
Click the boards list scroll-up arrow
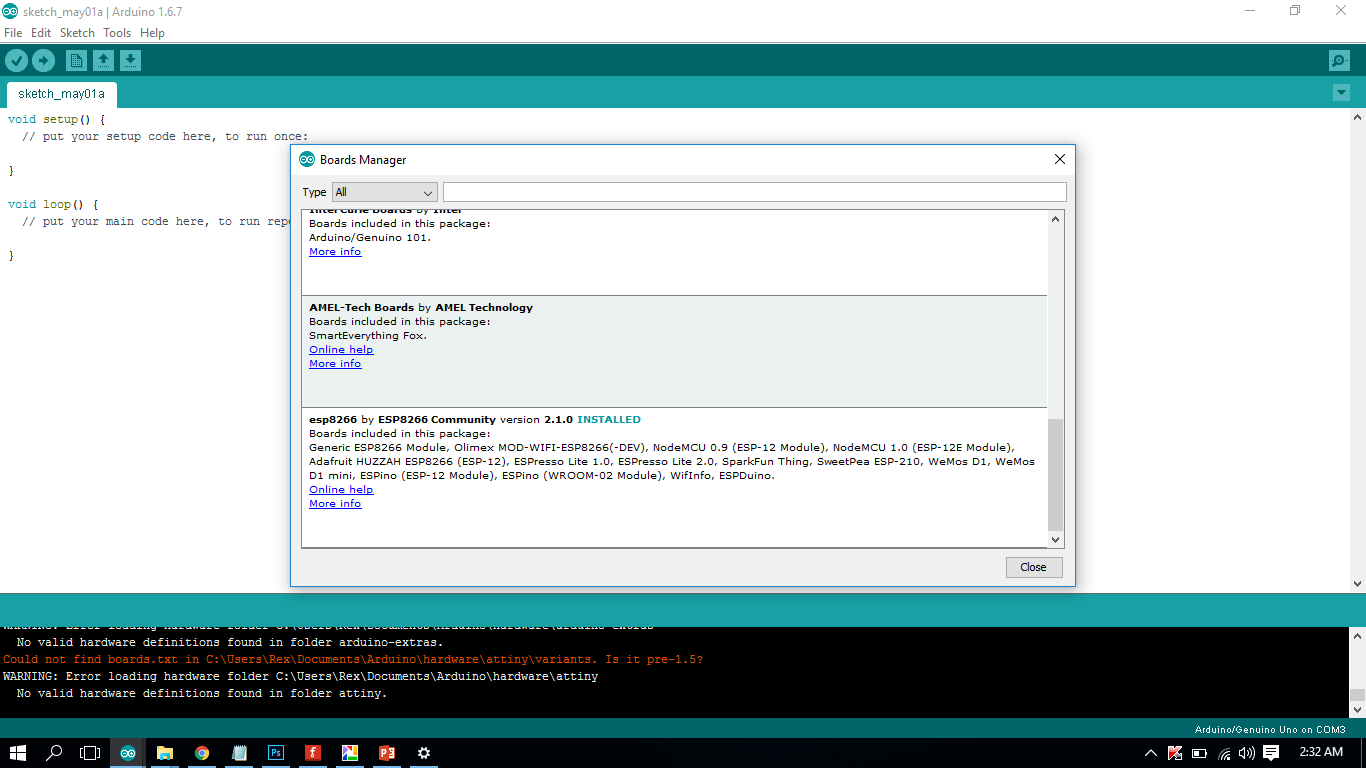click(1055, 219)
